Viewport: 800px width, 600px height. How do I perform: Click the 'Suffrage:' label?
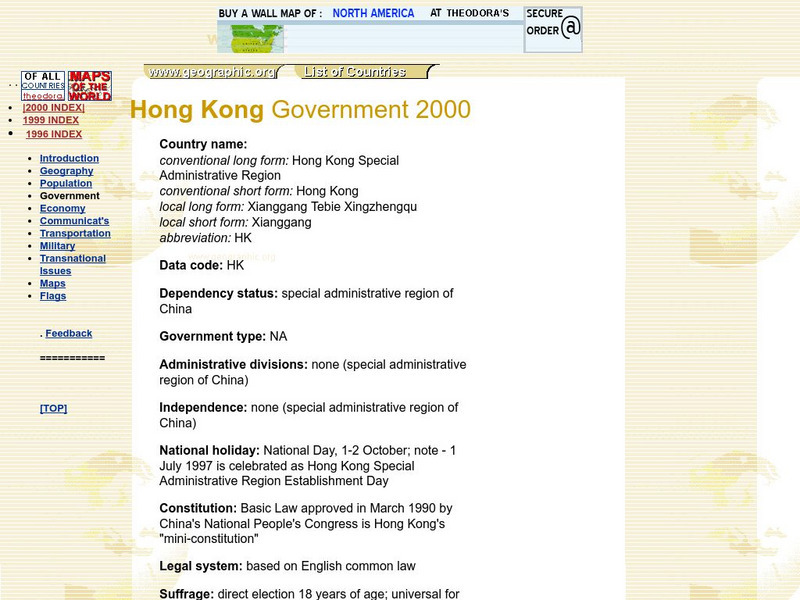186,594
